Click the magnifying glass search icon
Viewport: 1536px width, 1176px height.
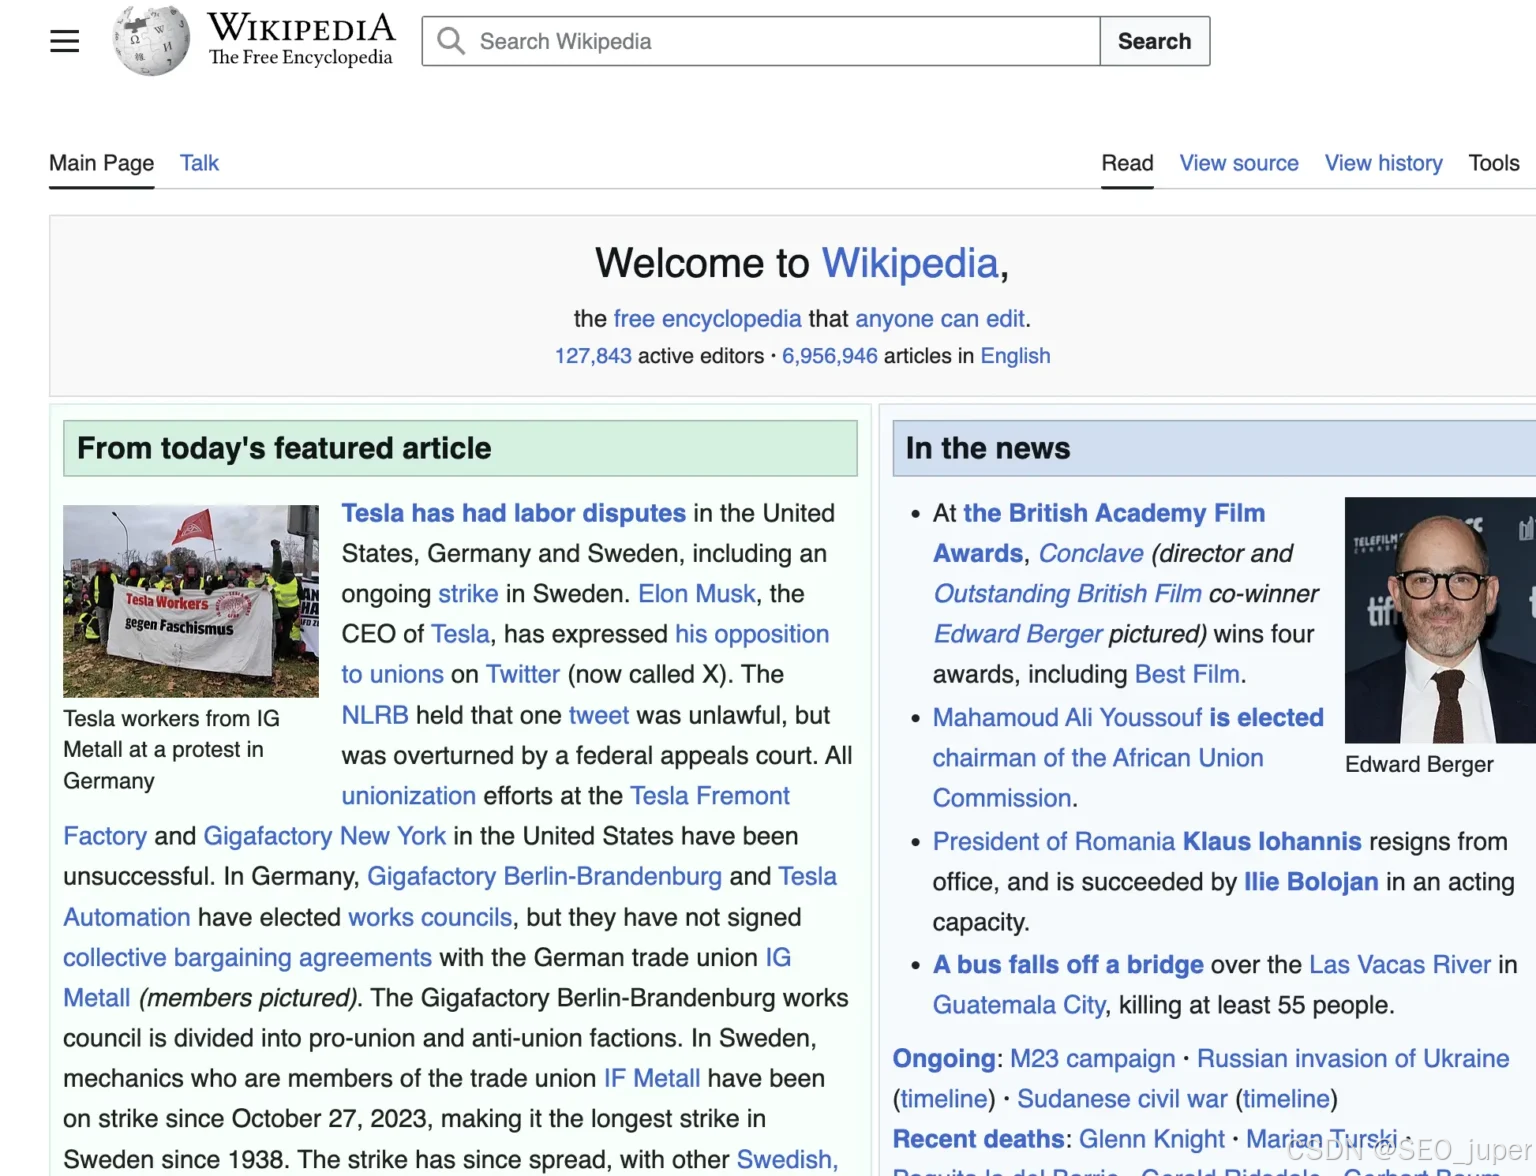pos(451,41)
